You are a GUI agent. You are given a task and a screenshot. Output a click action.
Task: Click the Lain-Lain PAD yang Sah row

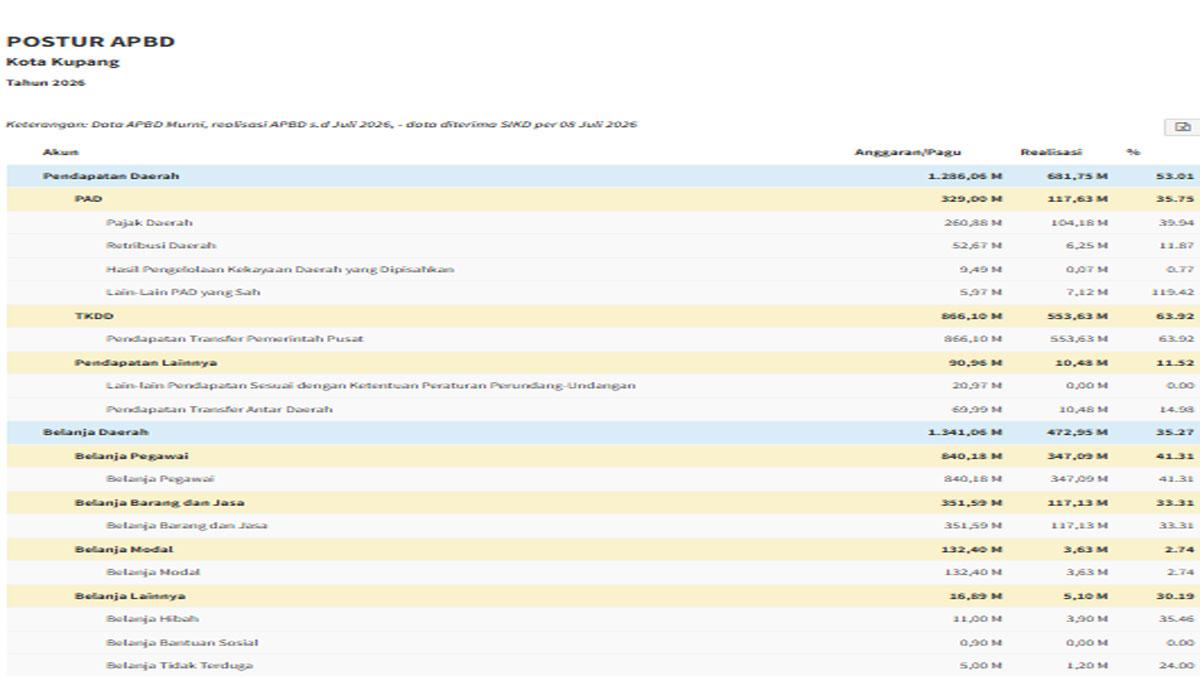(x=603, y=293)
